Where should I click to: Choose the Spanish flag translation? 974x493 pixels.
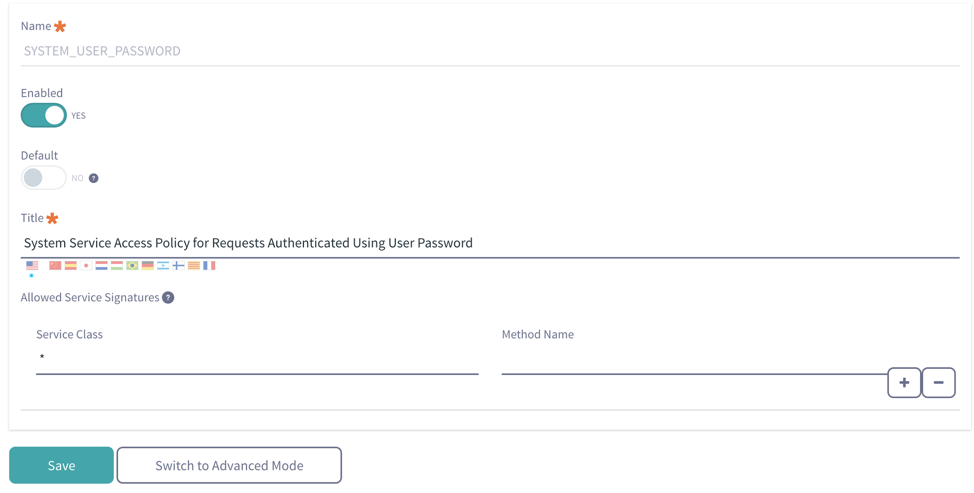70,266
